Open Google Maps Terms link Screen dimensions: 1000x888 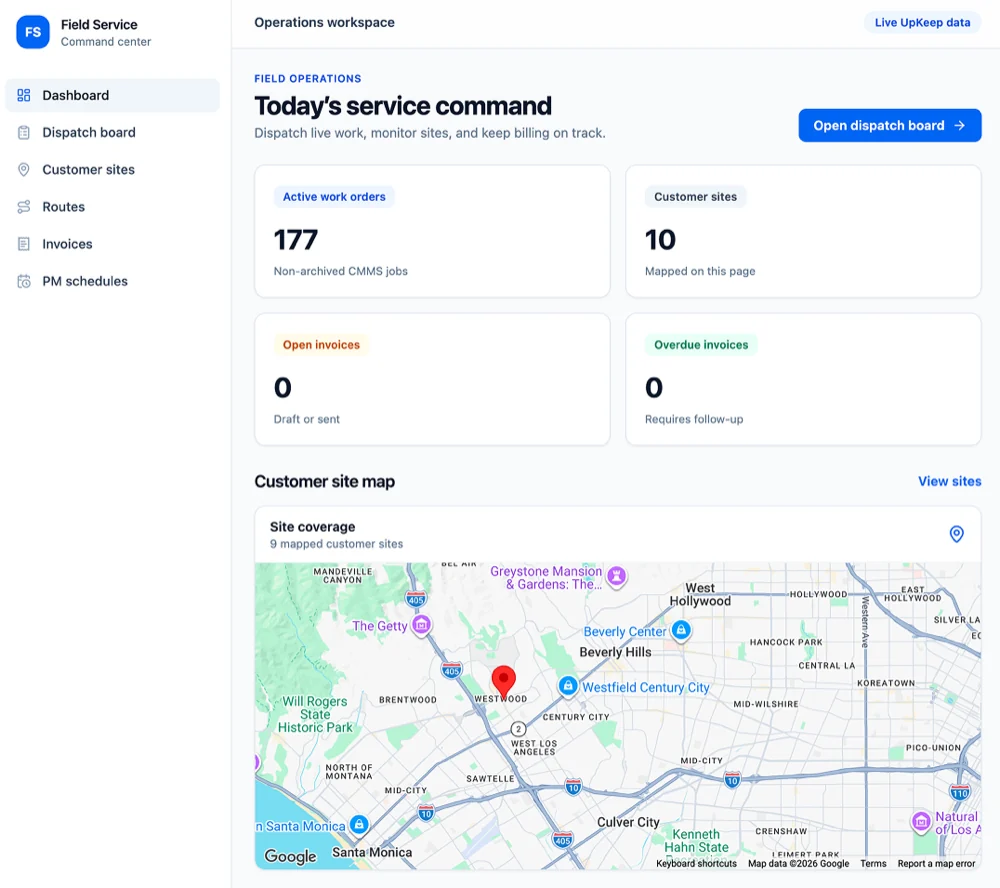tap(873, 863)
